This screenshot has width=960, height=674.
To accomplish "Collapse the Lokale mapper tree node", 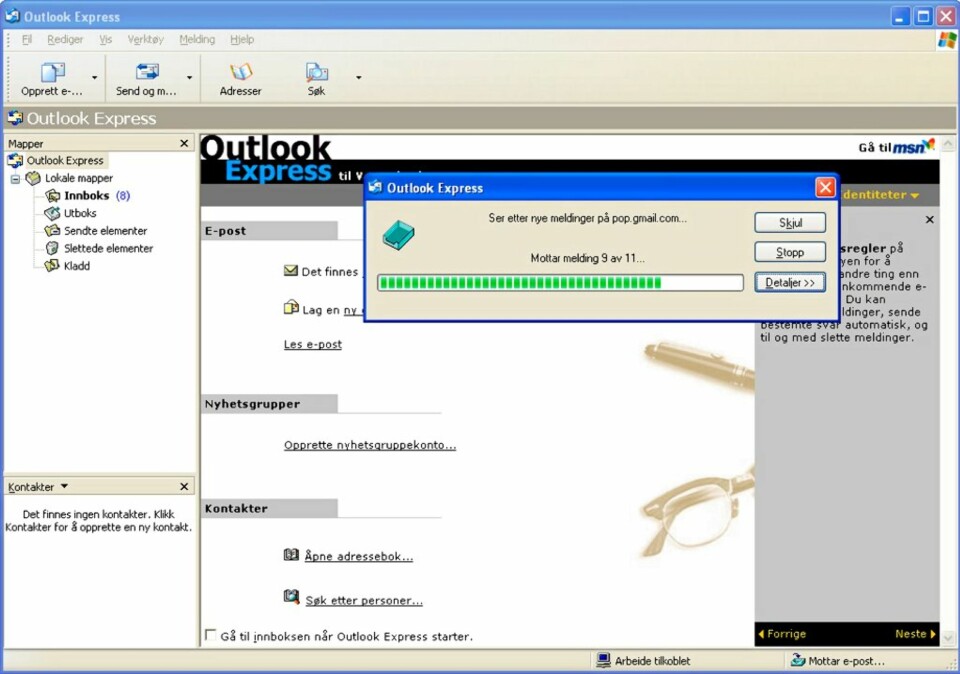I will [15, 179].
